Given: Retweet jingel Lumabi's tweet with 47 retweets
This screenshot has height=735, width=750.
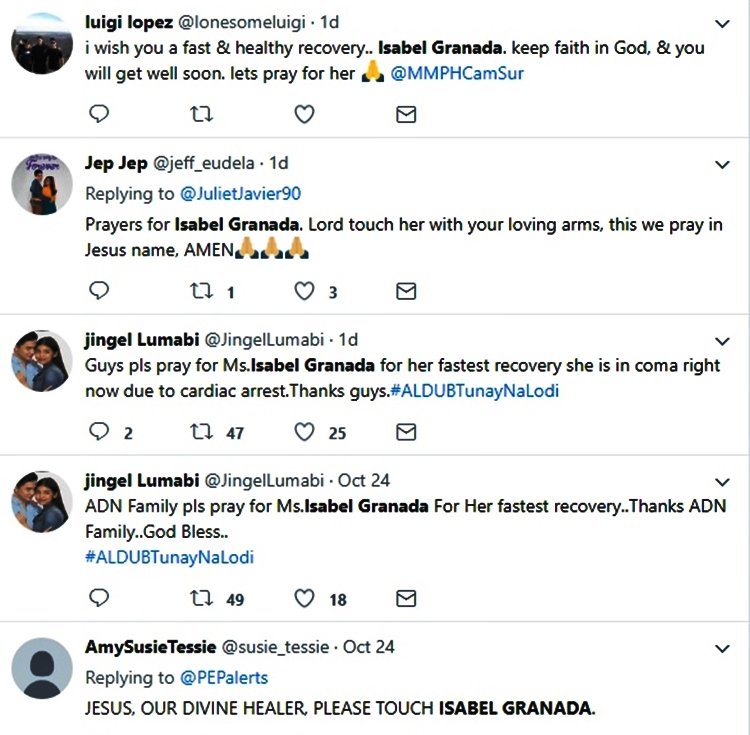Looking at the screenshot, I should [202, 432].
